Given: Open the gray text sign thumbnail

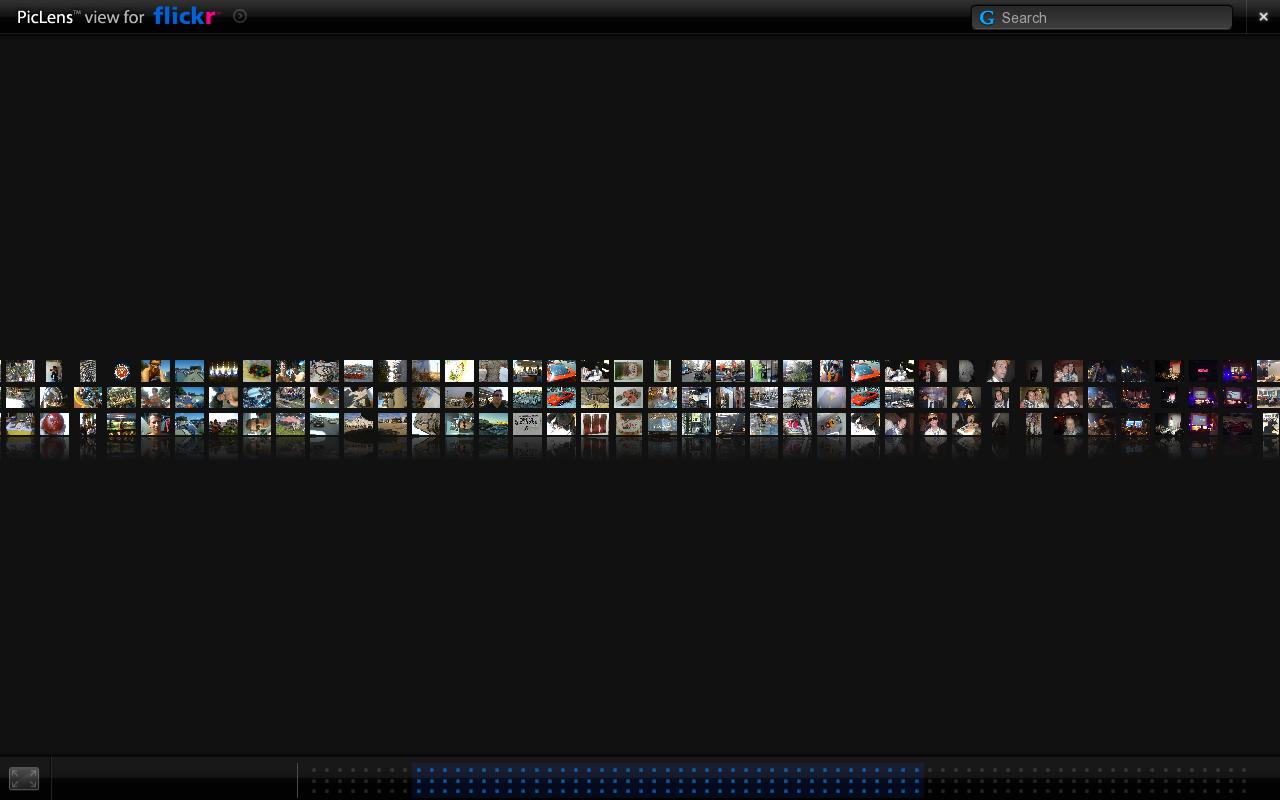Looking at the screenshot, I should 527,425.
